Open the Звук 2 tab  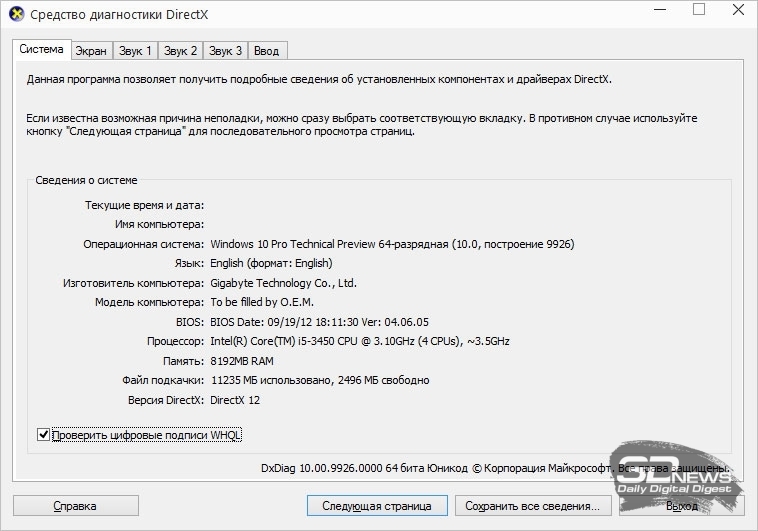(180, 51)
